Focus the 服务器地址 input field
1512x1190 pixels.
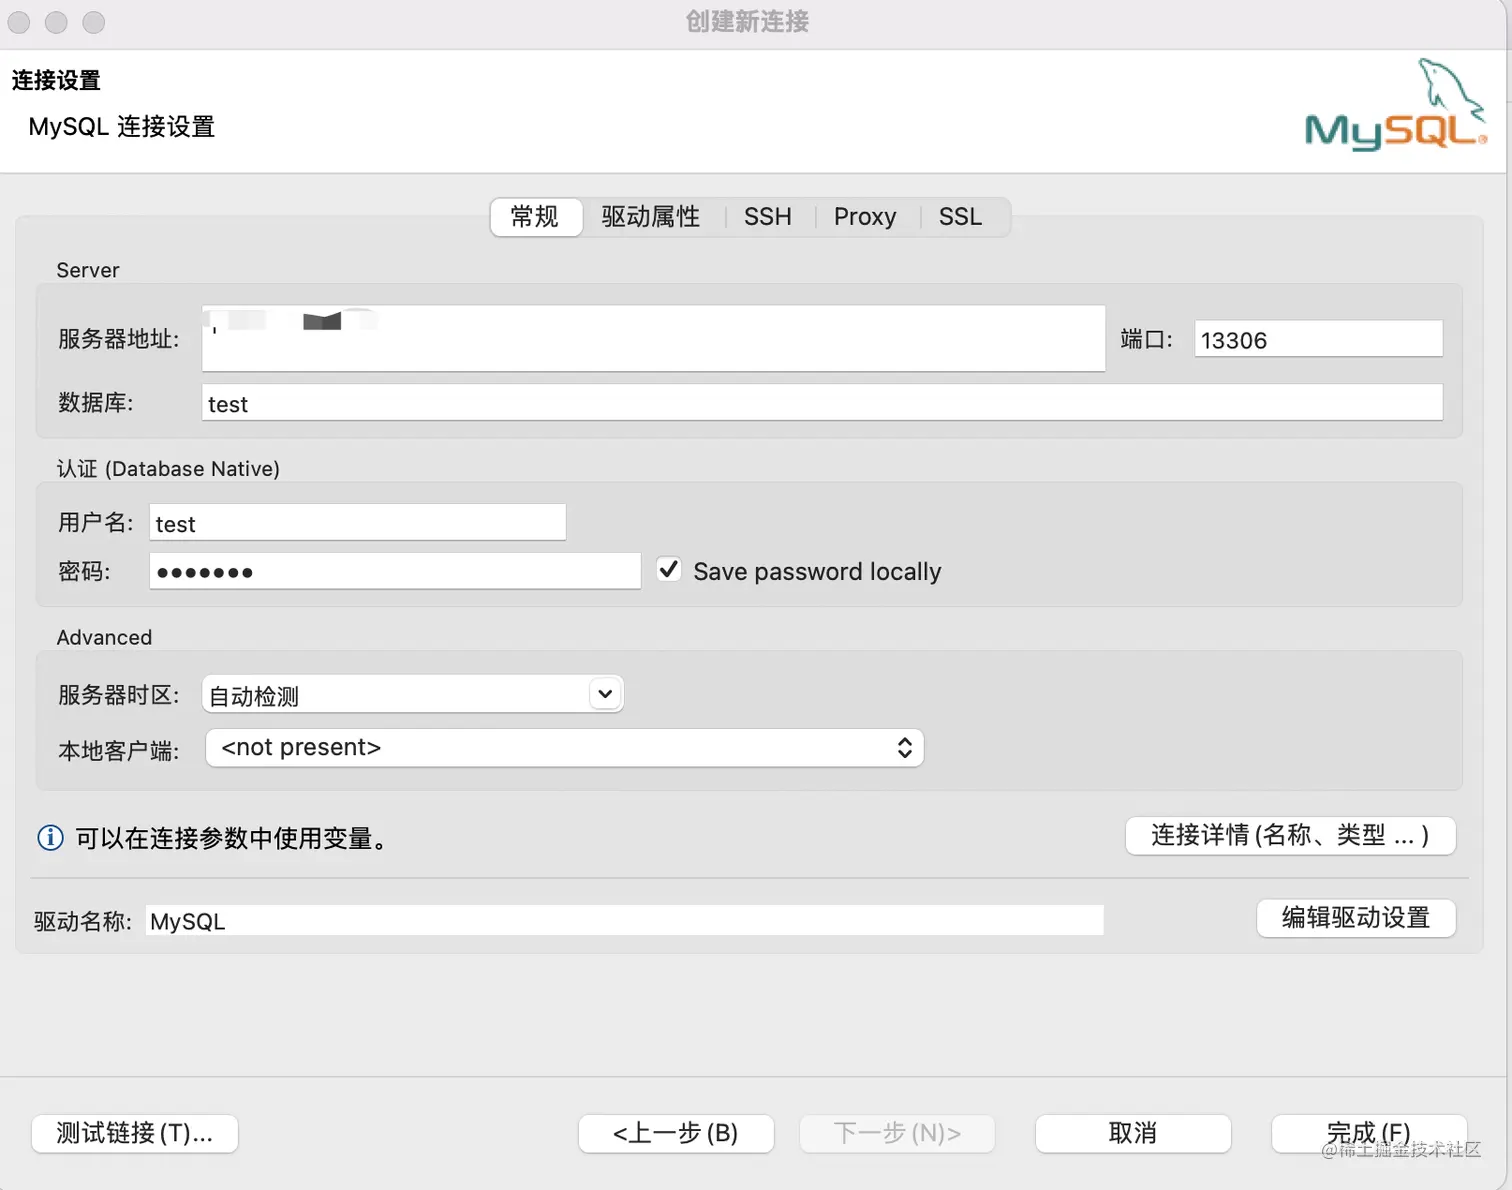[654, 338]
